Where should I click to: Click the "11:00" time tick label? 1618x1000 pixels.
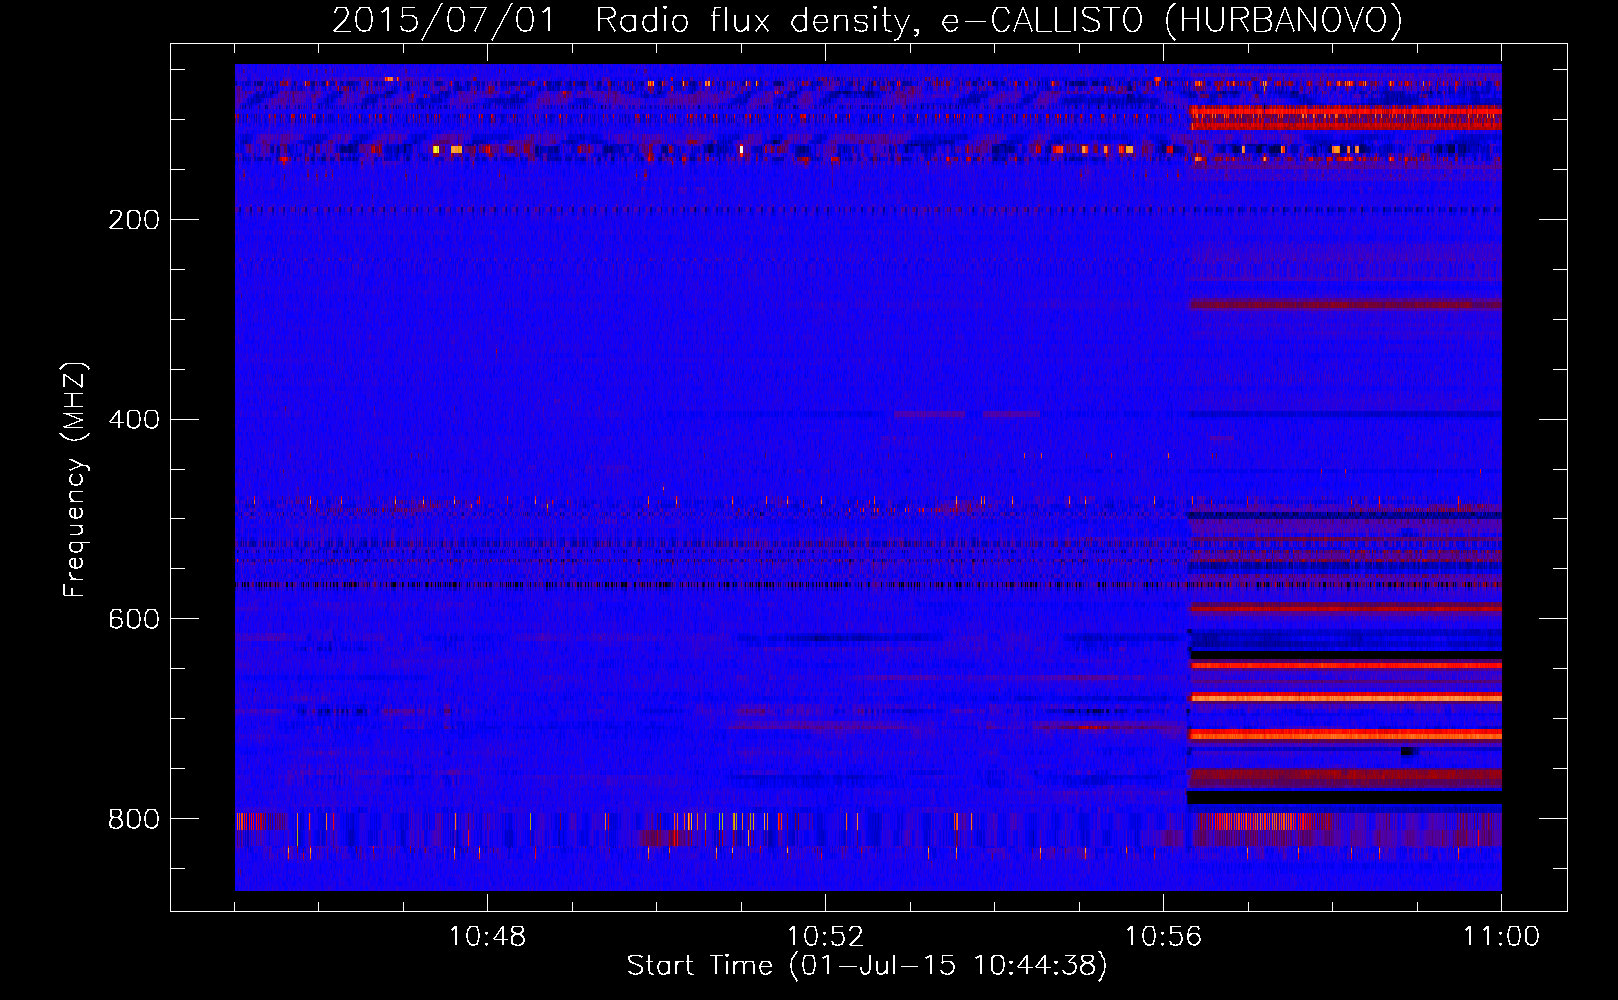coord(1501,937)
